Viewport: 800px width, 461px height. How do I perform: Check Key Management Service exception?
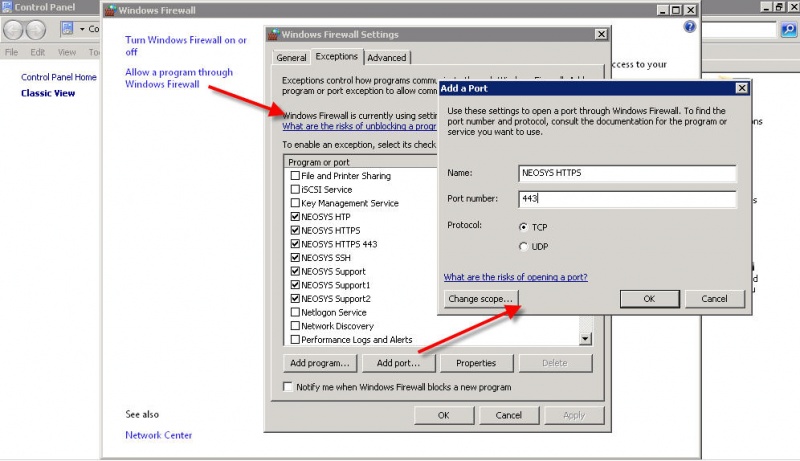click(295, 203)
